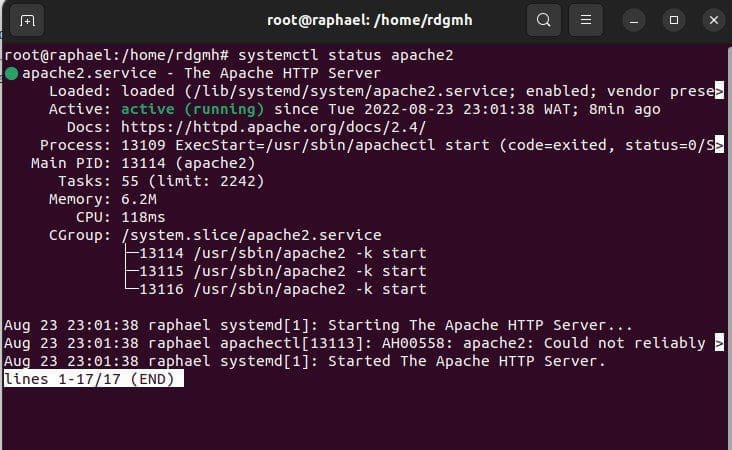Click the green apache2 service status dot
Screen dimensions: 732x450
tap(10, 73)
